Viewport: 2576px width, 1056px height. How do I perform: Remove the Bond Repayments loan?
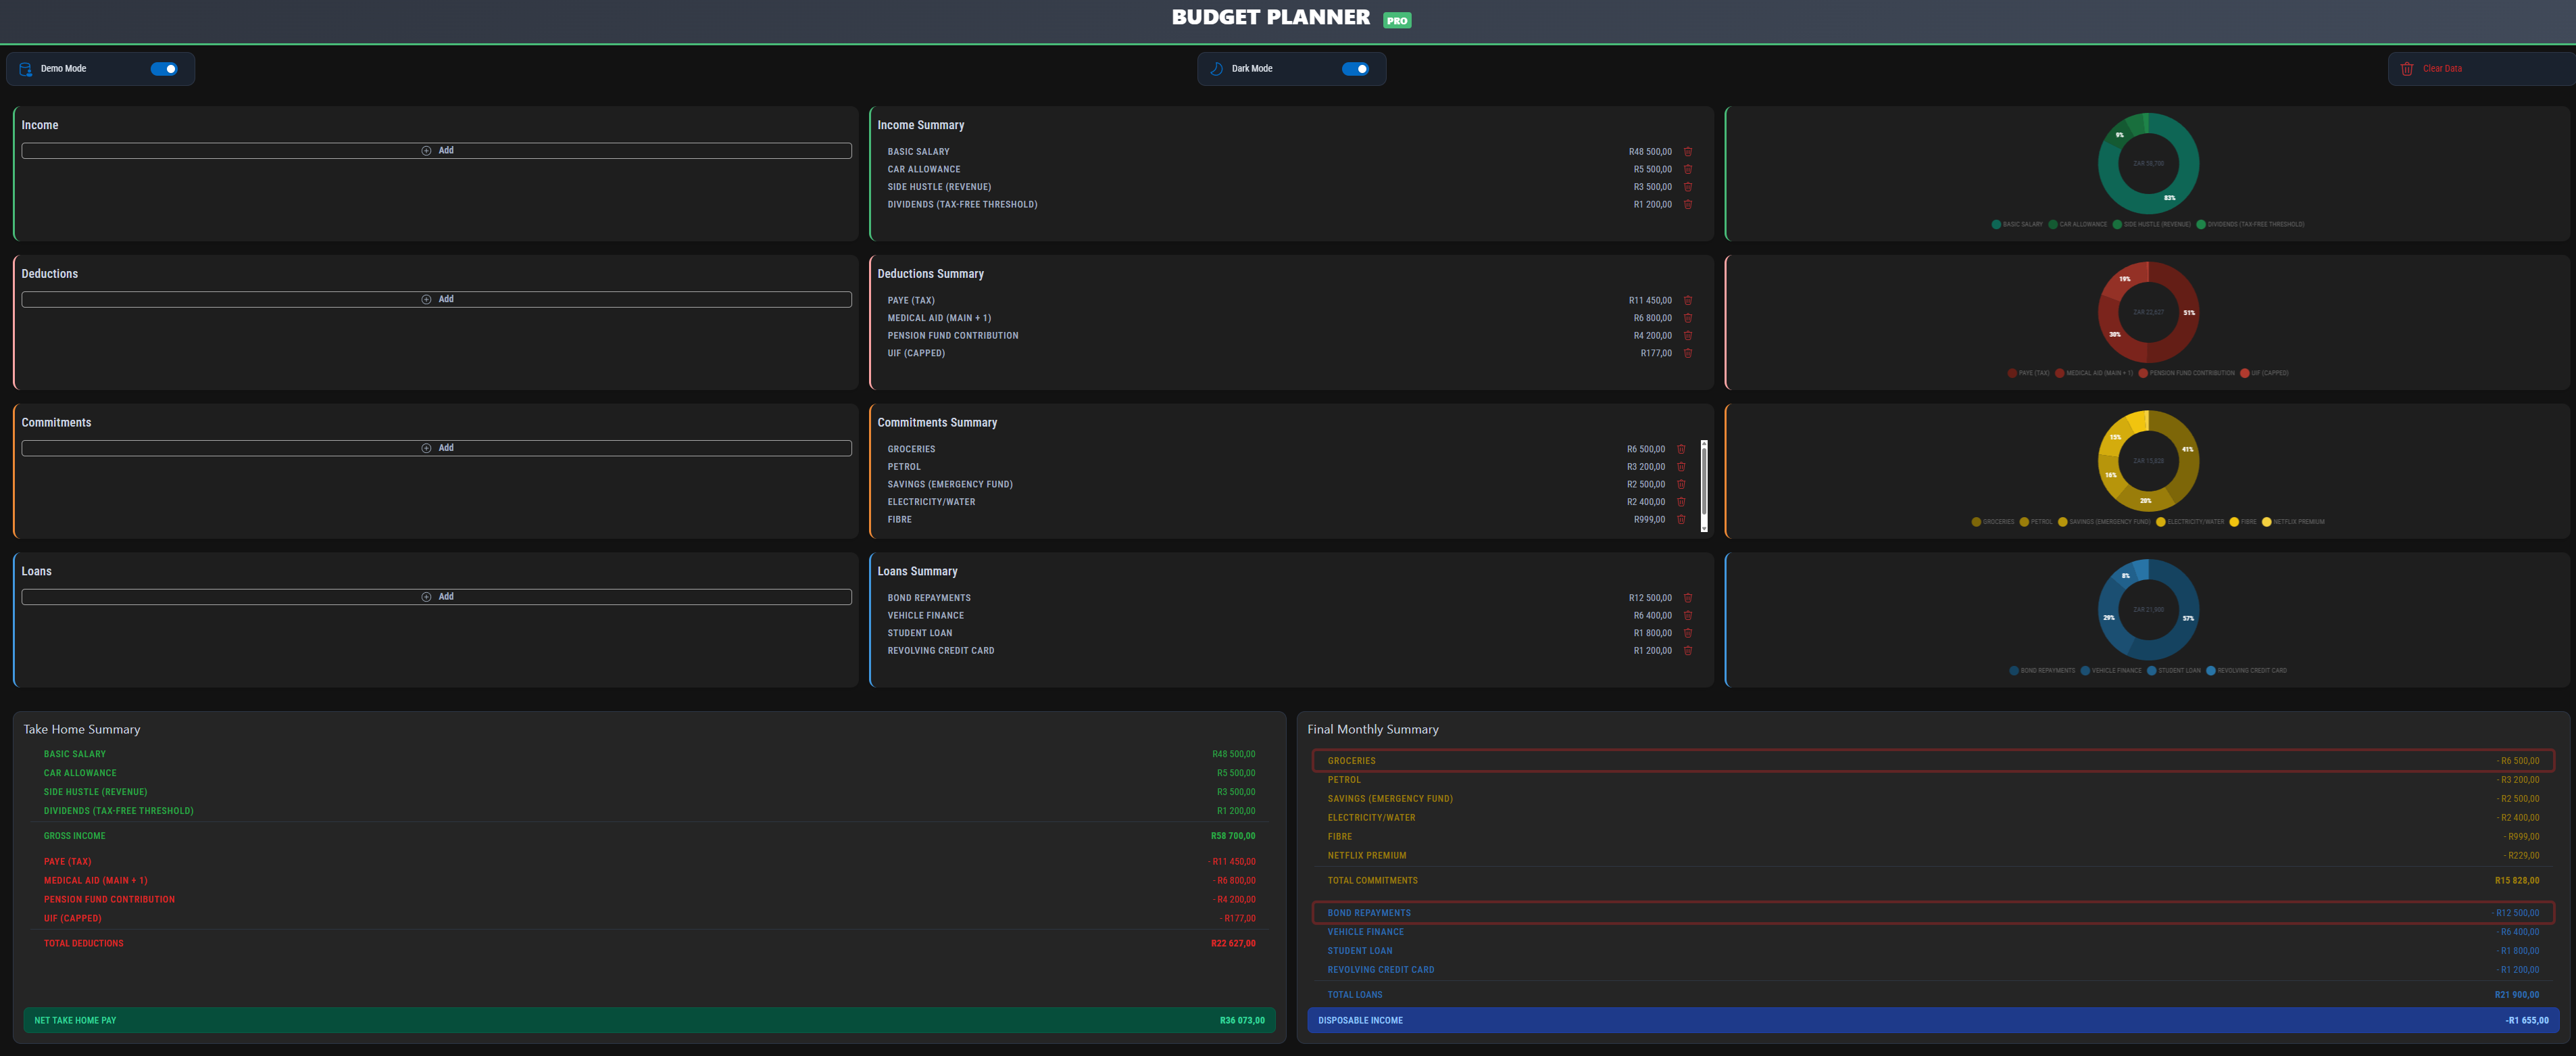(x=1688, y=598)
